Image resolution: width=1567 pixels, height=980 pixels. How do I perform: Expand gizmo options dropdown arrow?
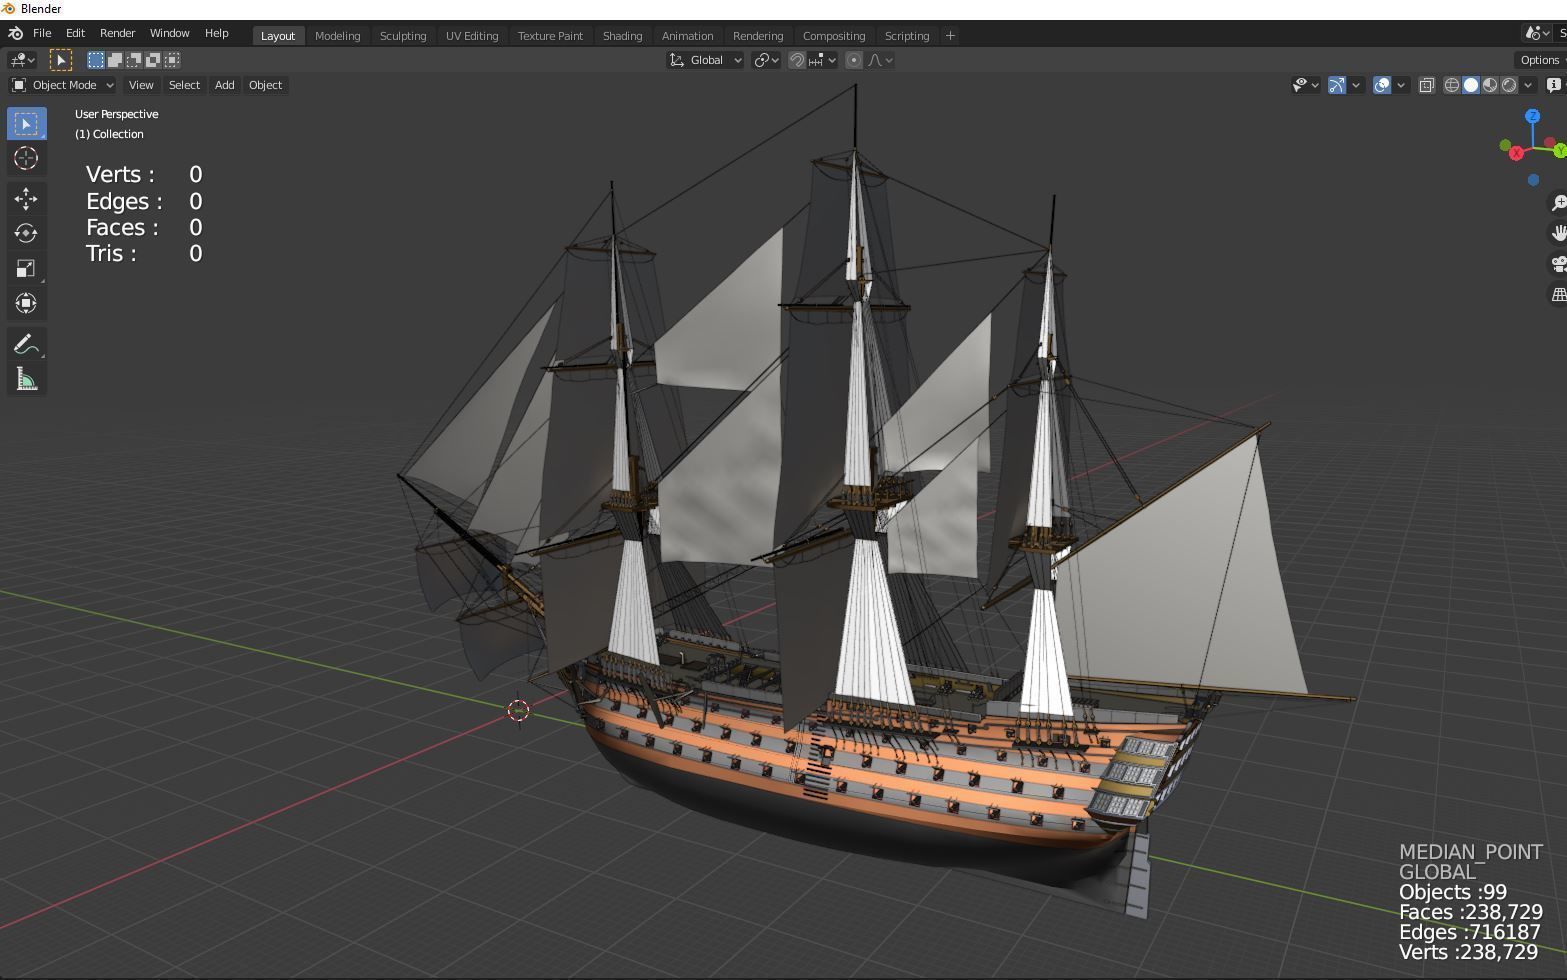(1356, 85)
